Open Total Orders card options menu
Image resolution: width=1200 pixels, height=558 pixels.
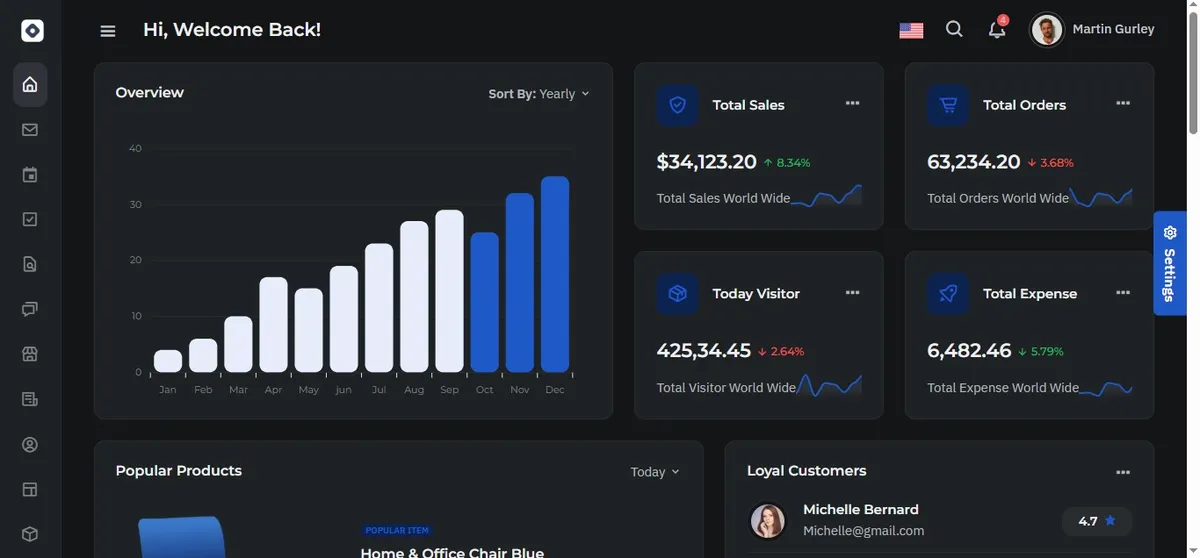tap(1123, 103)
